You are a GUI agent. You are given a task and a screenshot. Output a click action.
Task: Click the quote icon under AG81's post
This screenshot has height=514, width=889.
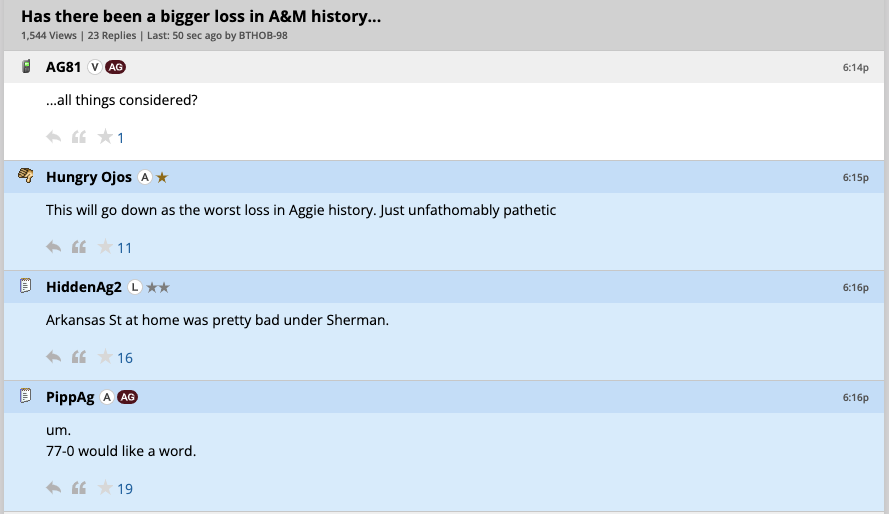(79, 137)
